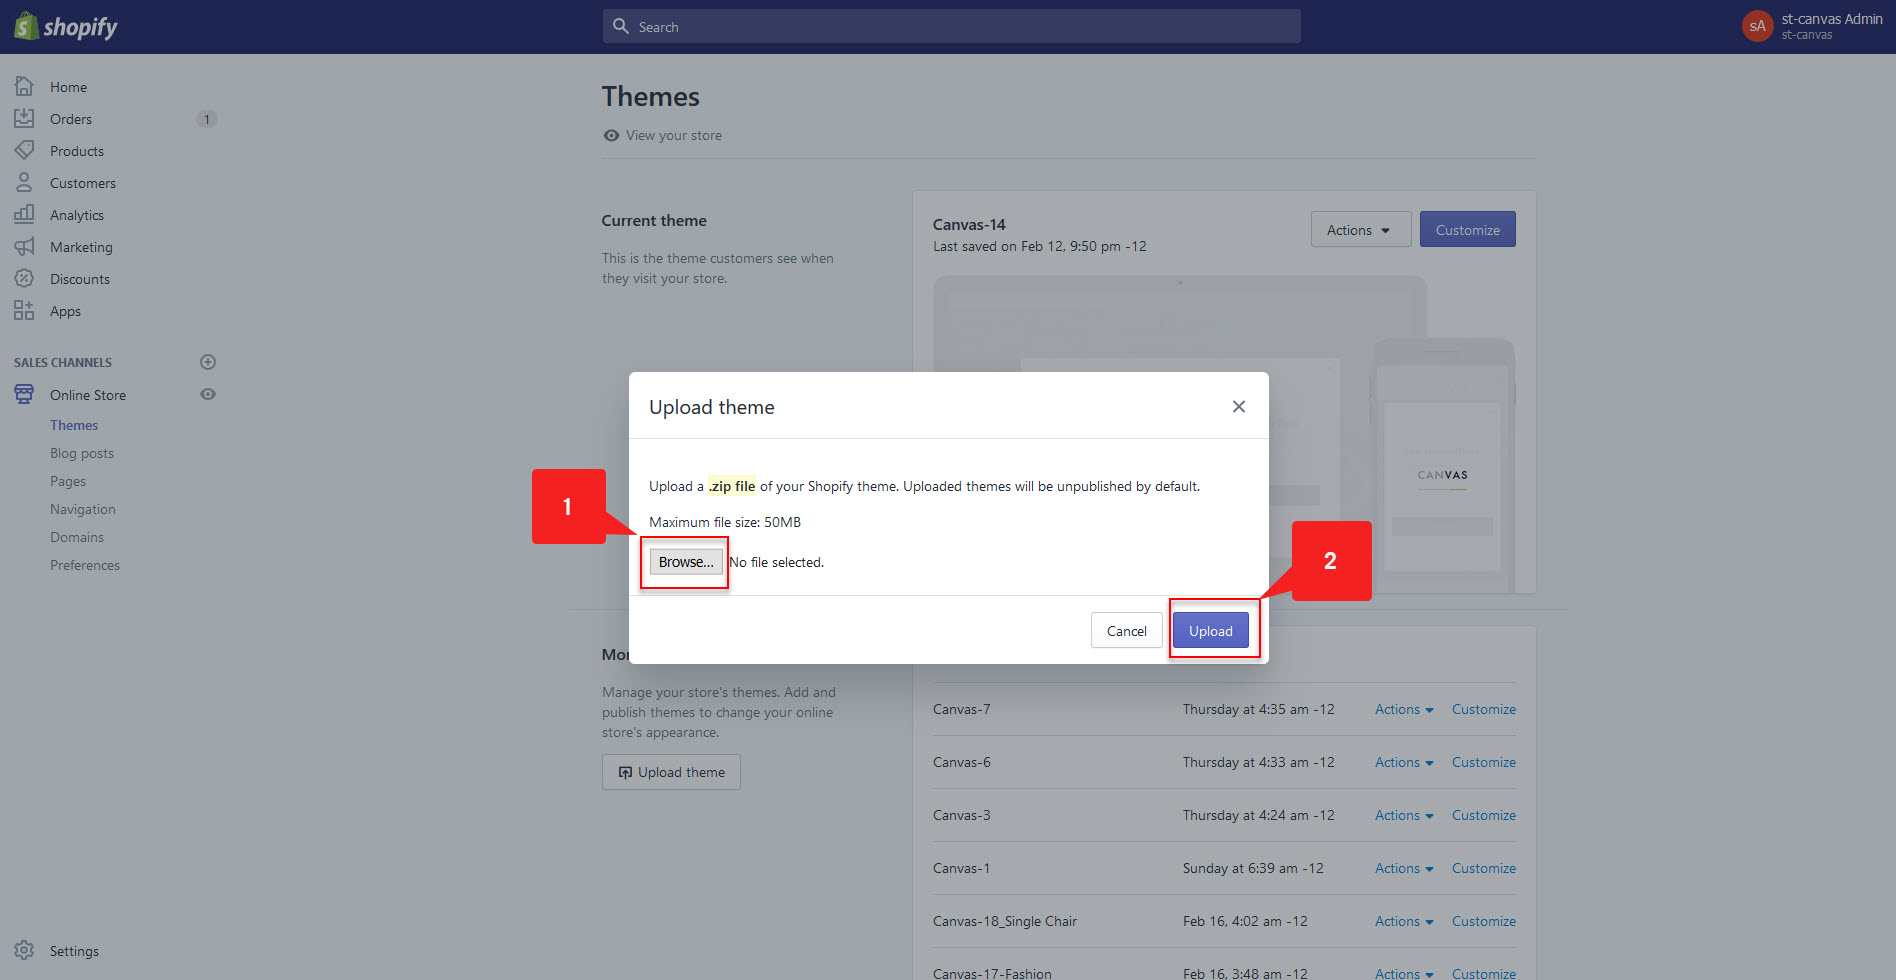
Task: Open Settings via the gear icon
Action: (24, 950)
